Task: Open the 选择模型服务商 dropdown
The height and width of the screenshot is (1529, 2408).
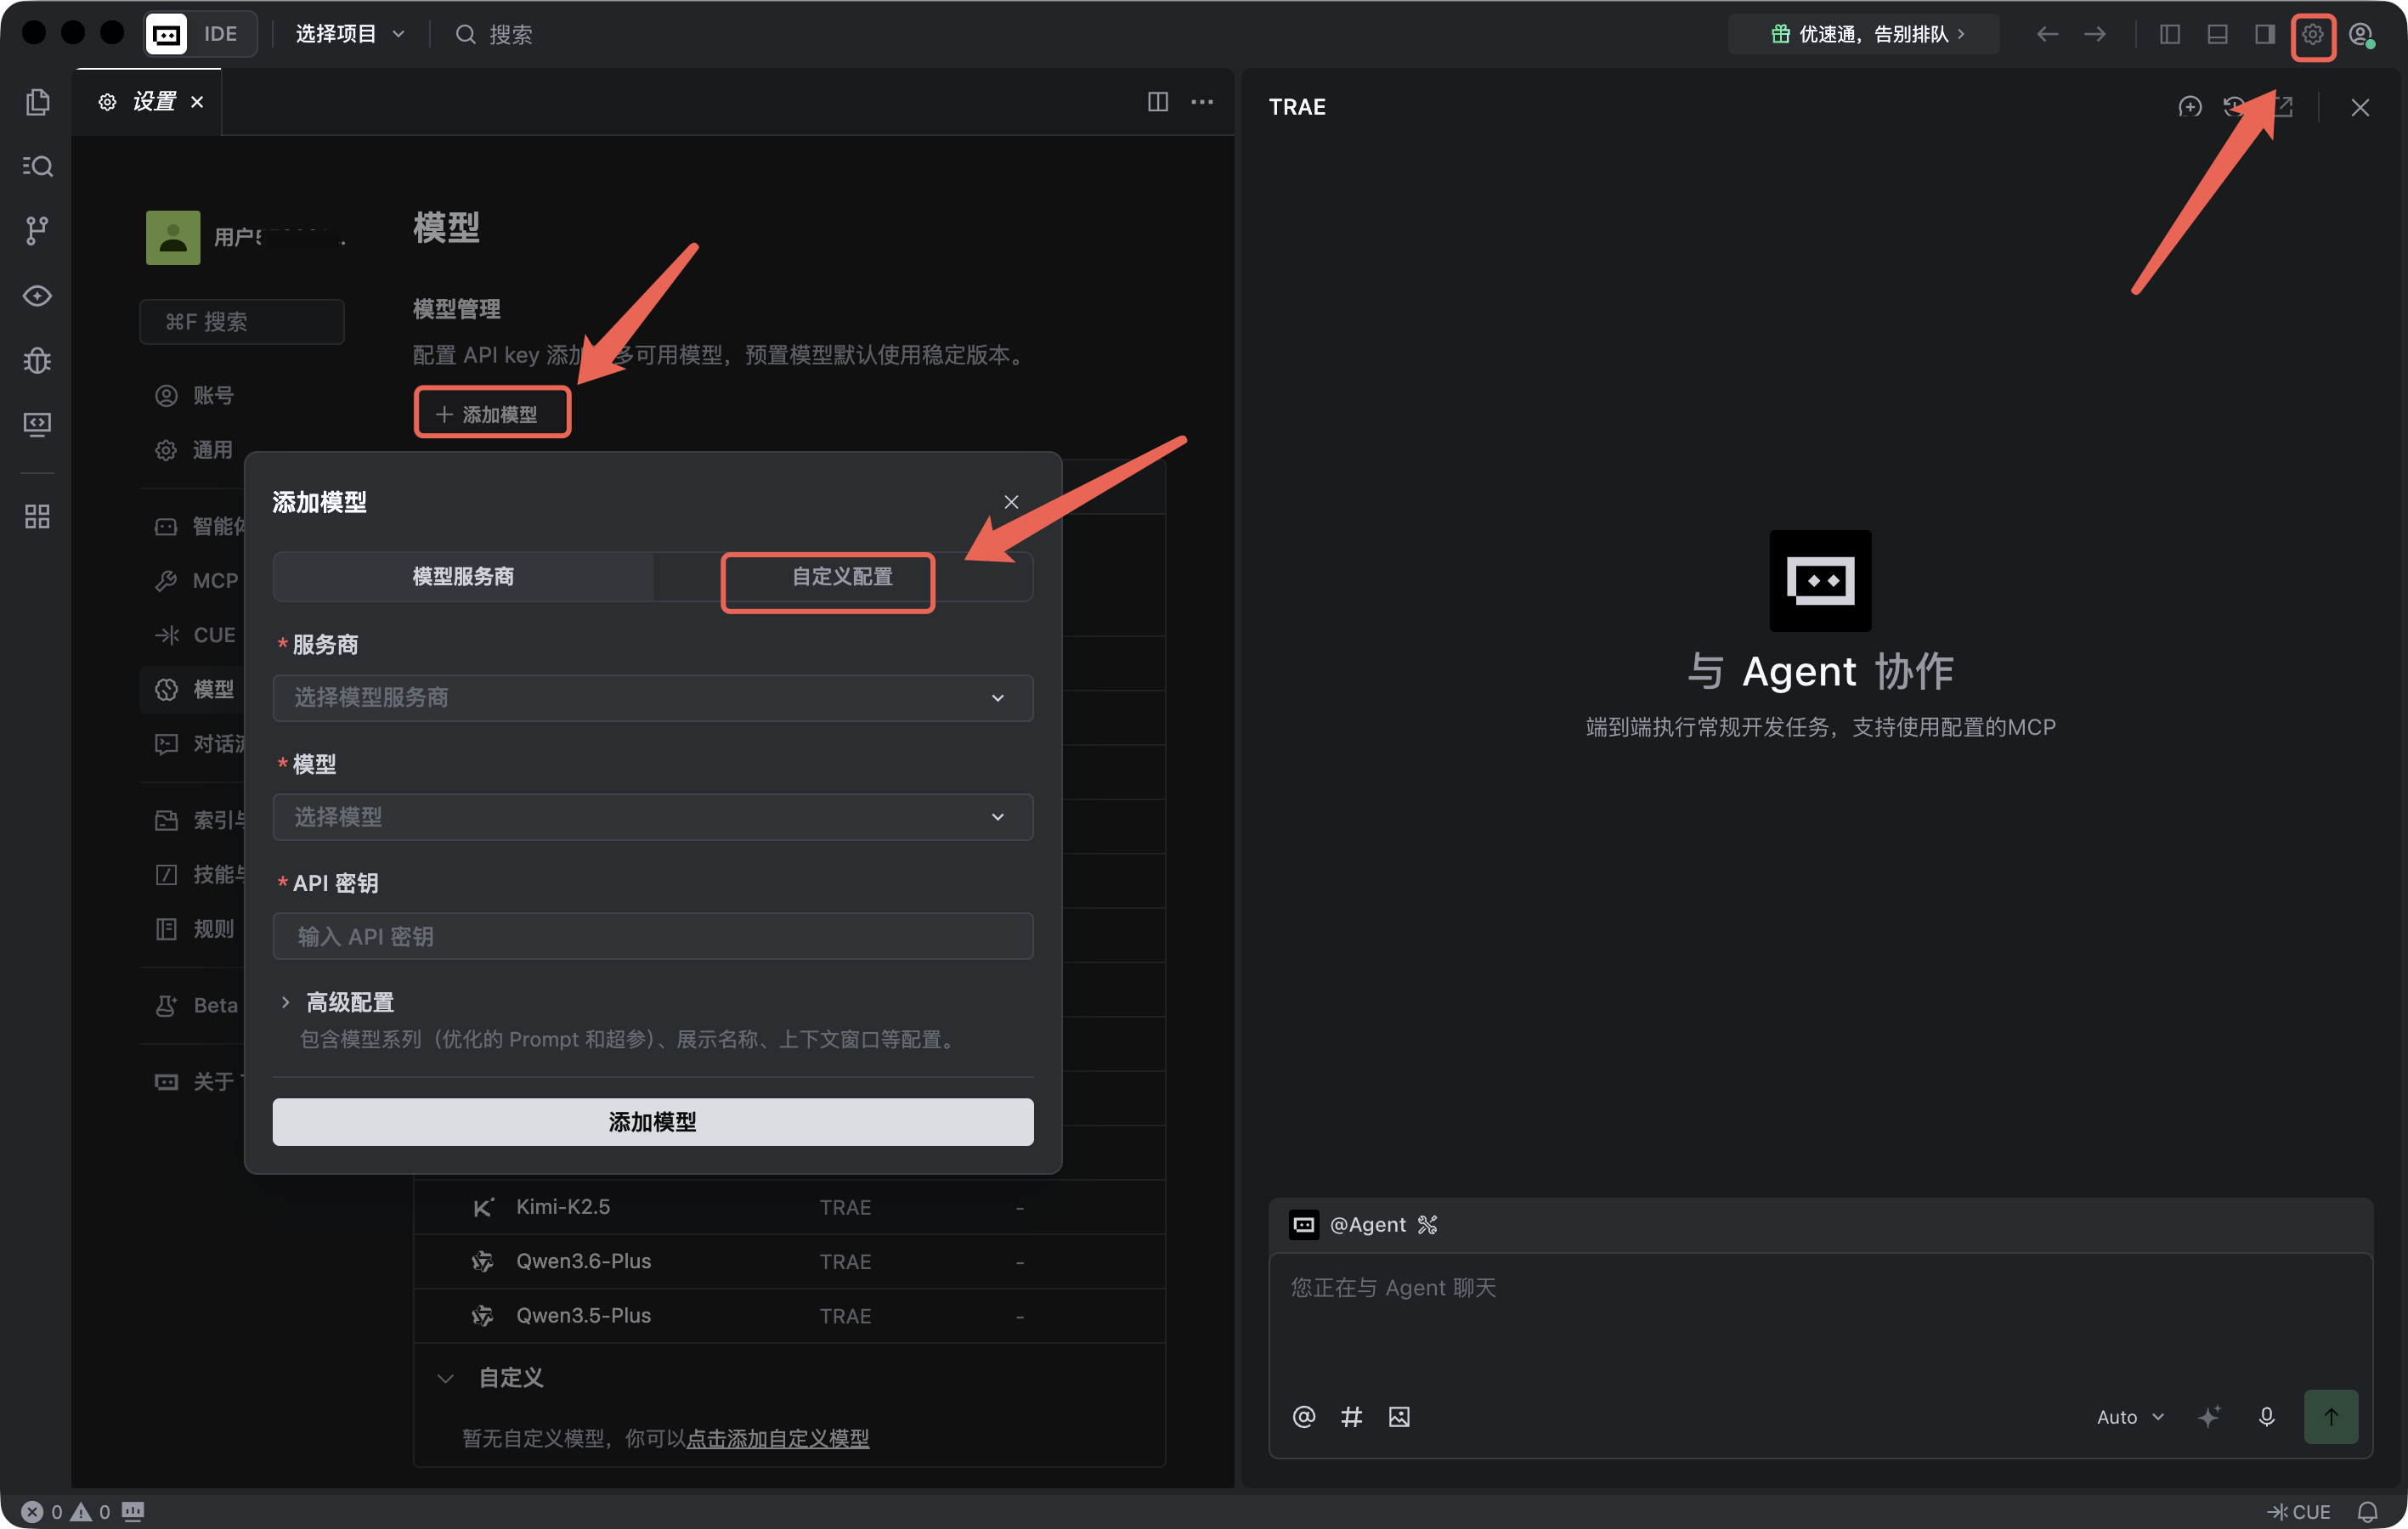Action: point(653,697)
